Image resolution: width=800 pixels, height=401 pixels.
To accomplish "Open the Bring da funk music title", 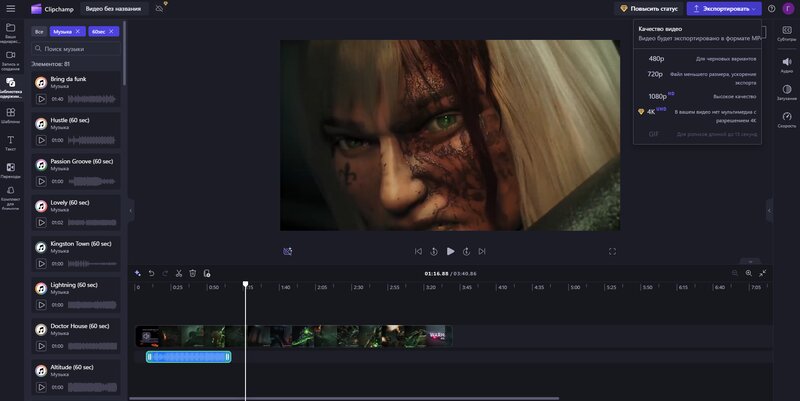I will pyautogui.click(x=68, y=79).
